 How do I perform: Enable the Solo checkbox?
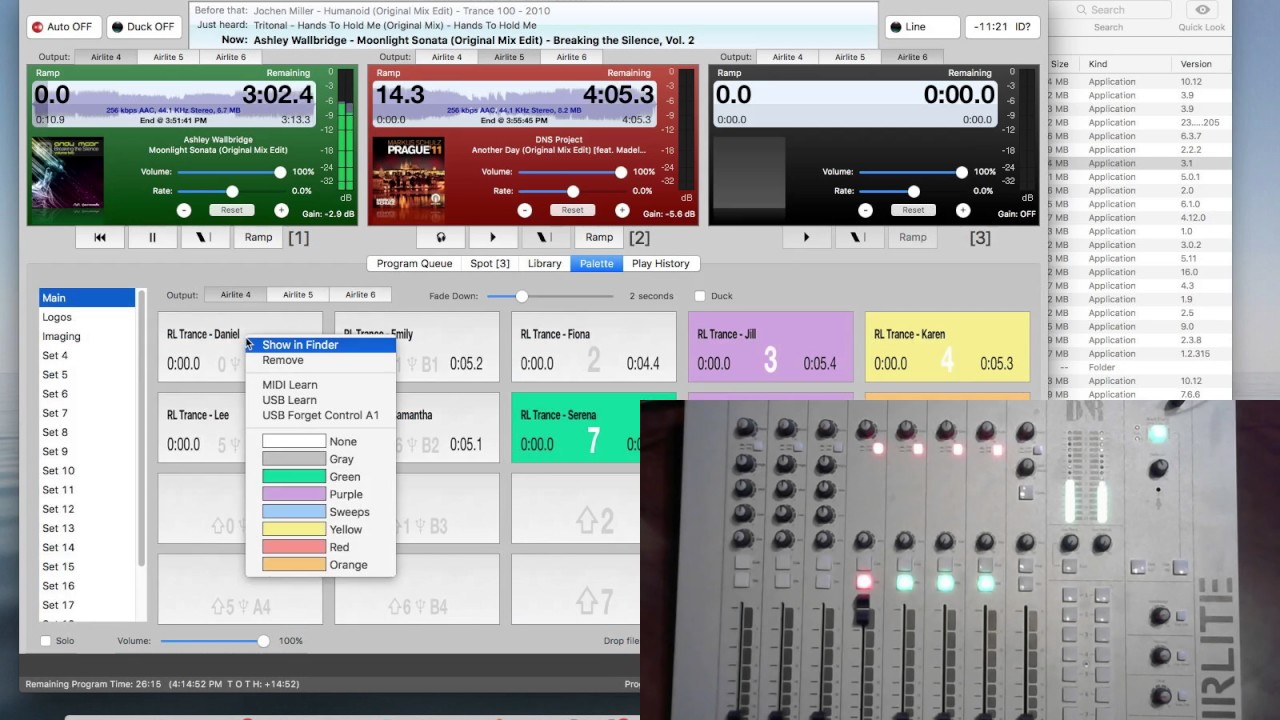click(45, 641)
